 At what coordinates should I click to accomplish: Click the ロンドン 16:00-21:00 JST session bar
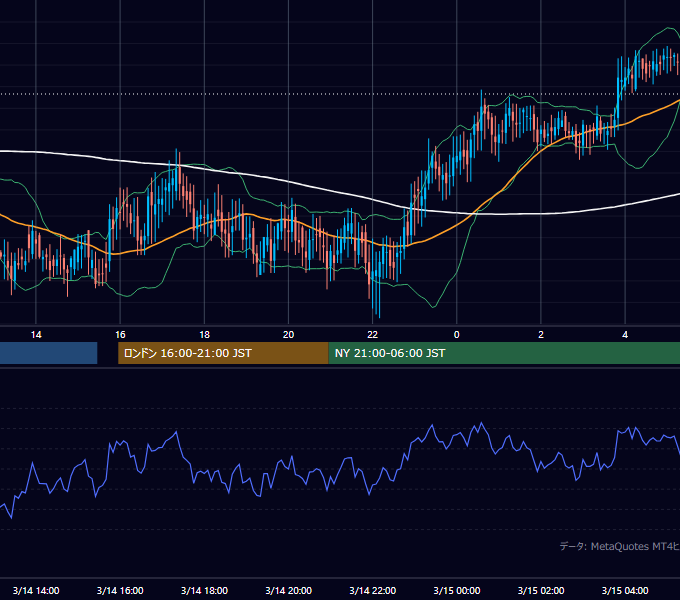(223, 353)
